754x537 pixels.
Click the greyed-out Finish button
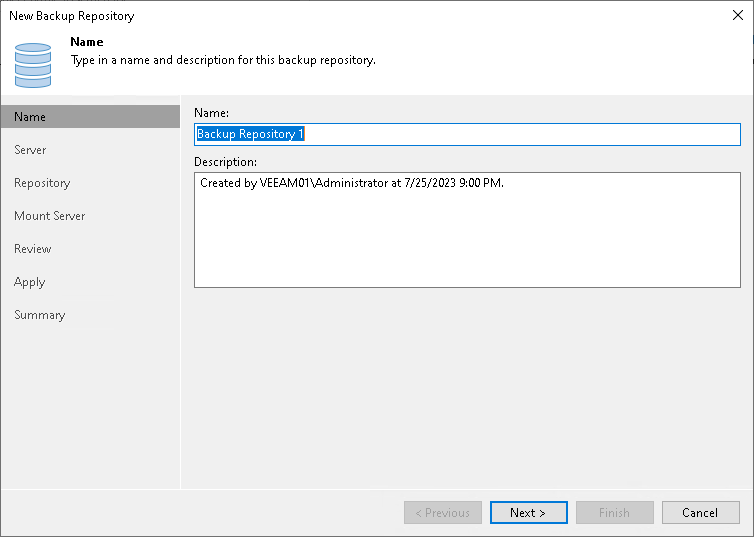pos(614,513)
